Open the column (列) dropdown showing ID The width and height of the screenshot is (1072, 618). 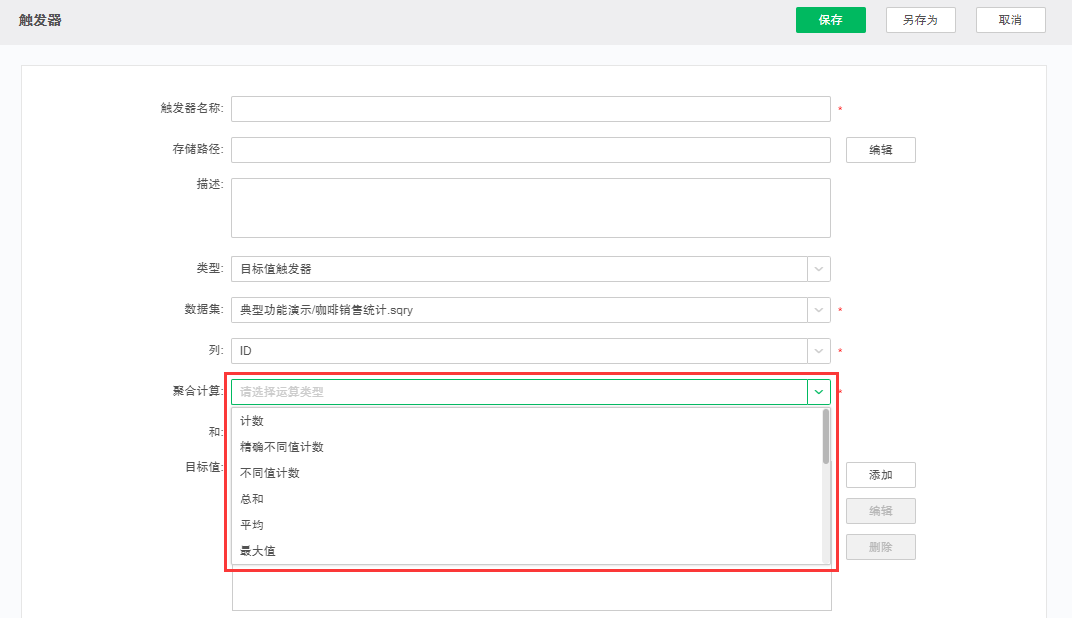(818, 350)
